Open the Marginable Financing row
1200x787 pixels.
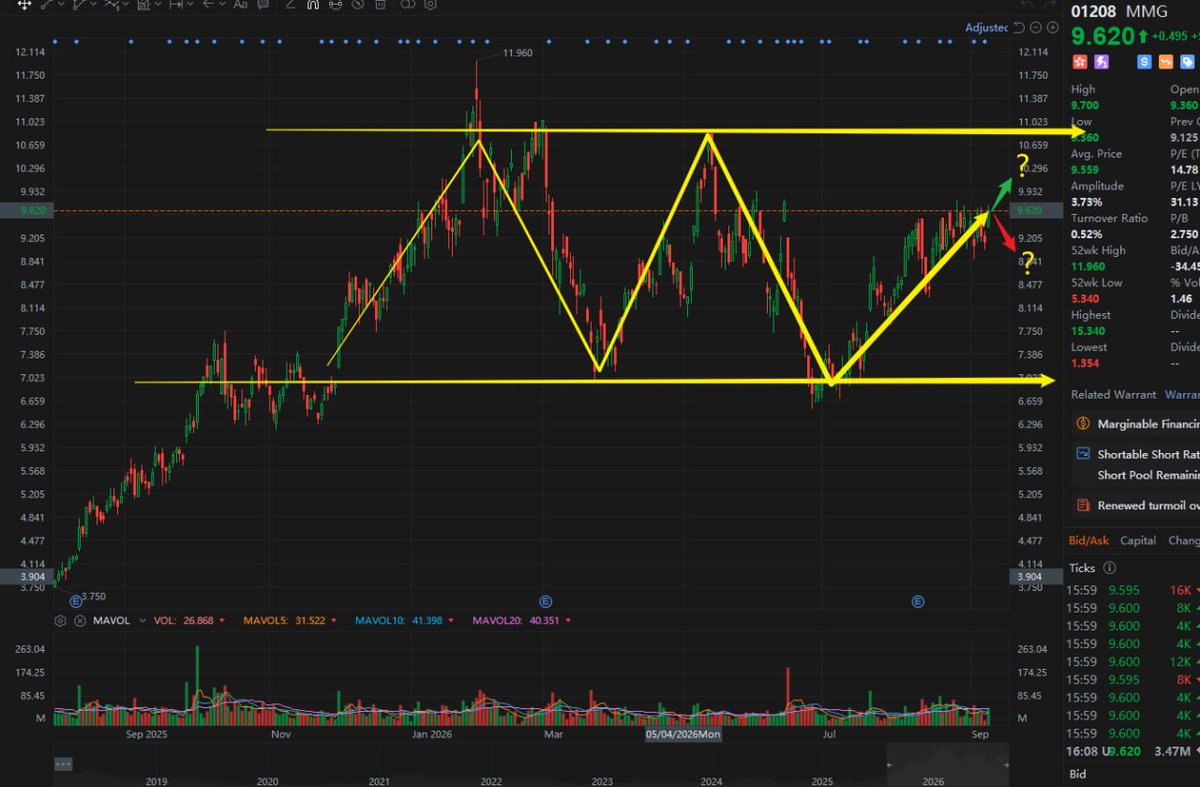point(1135,424)
